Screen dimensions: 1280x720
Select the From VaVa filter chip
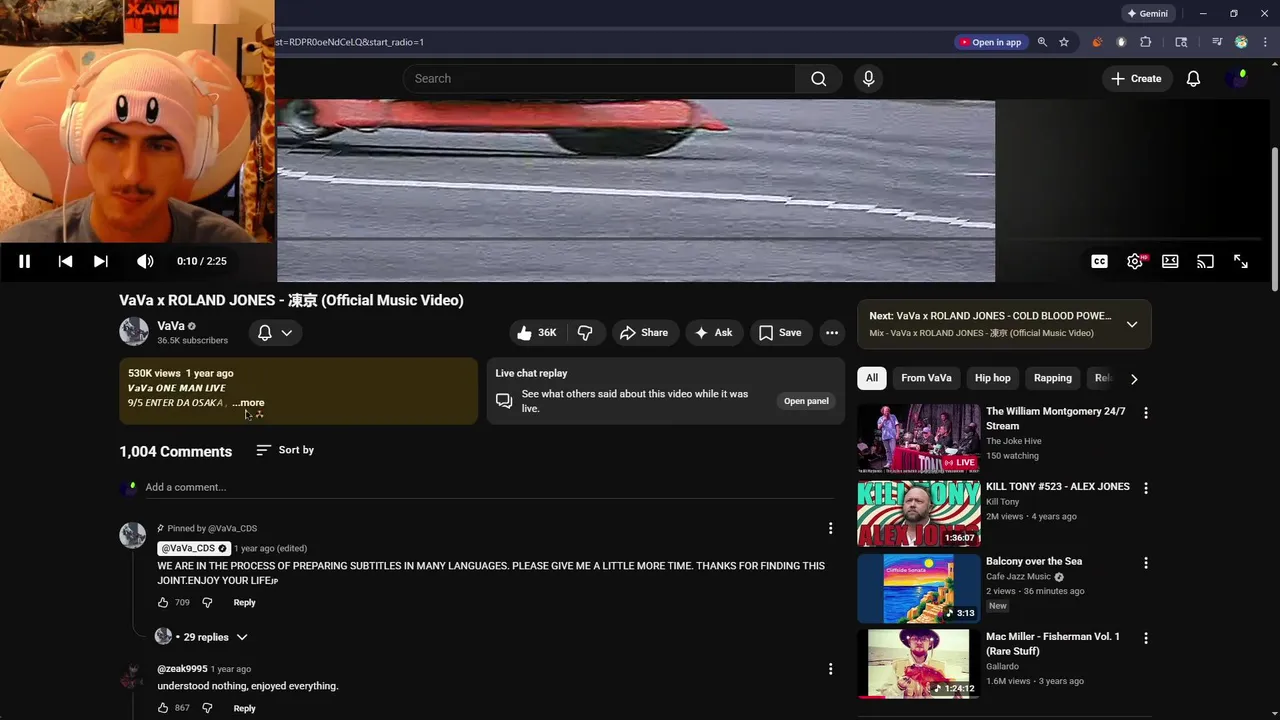pyautogui.click(x=926, y=378)
